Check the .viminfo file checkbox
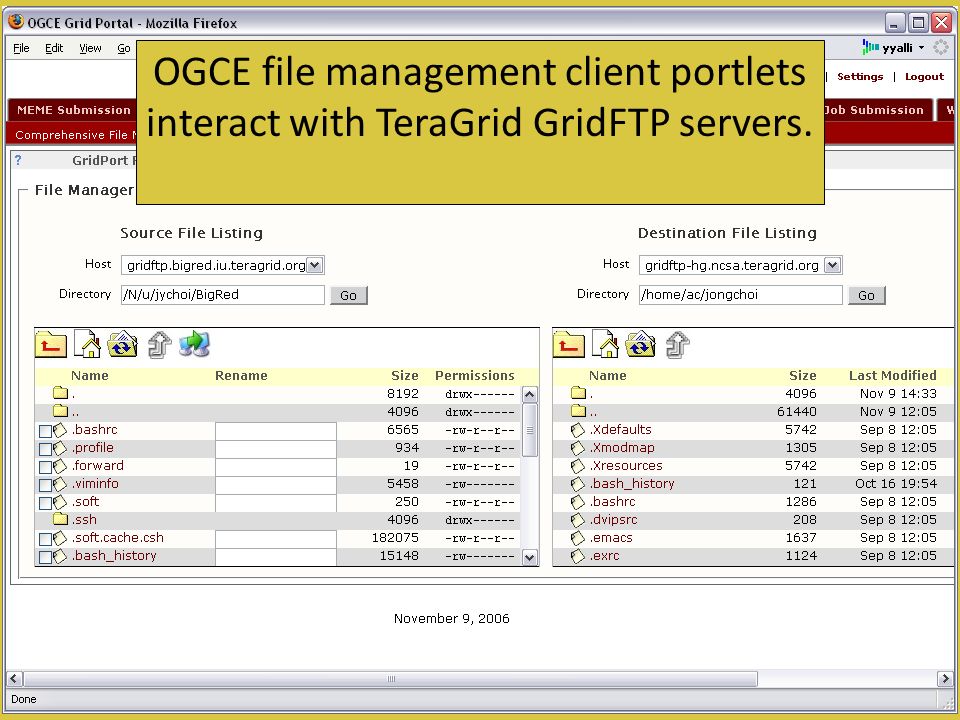 (x=45, y=485)
